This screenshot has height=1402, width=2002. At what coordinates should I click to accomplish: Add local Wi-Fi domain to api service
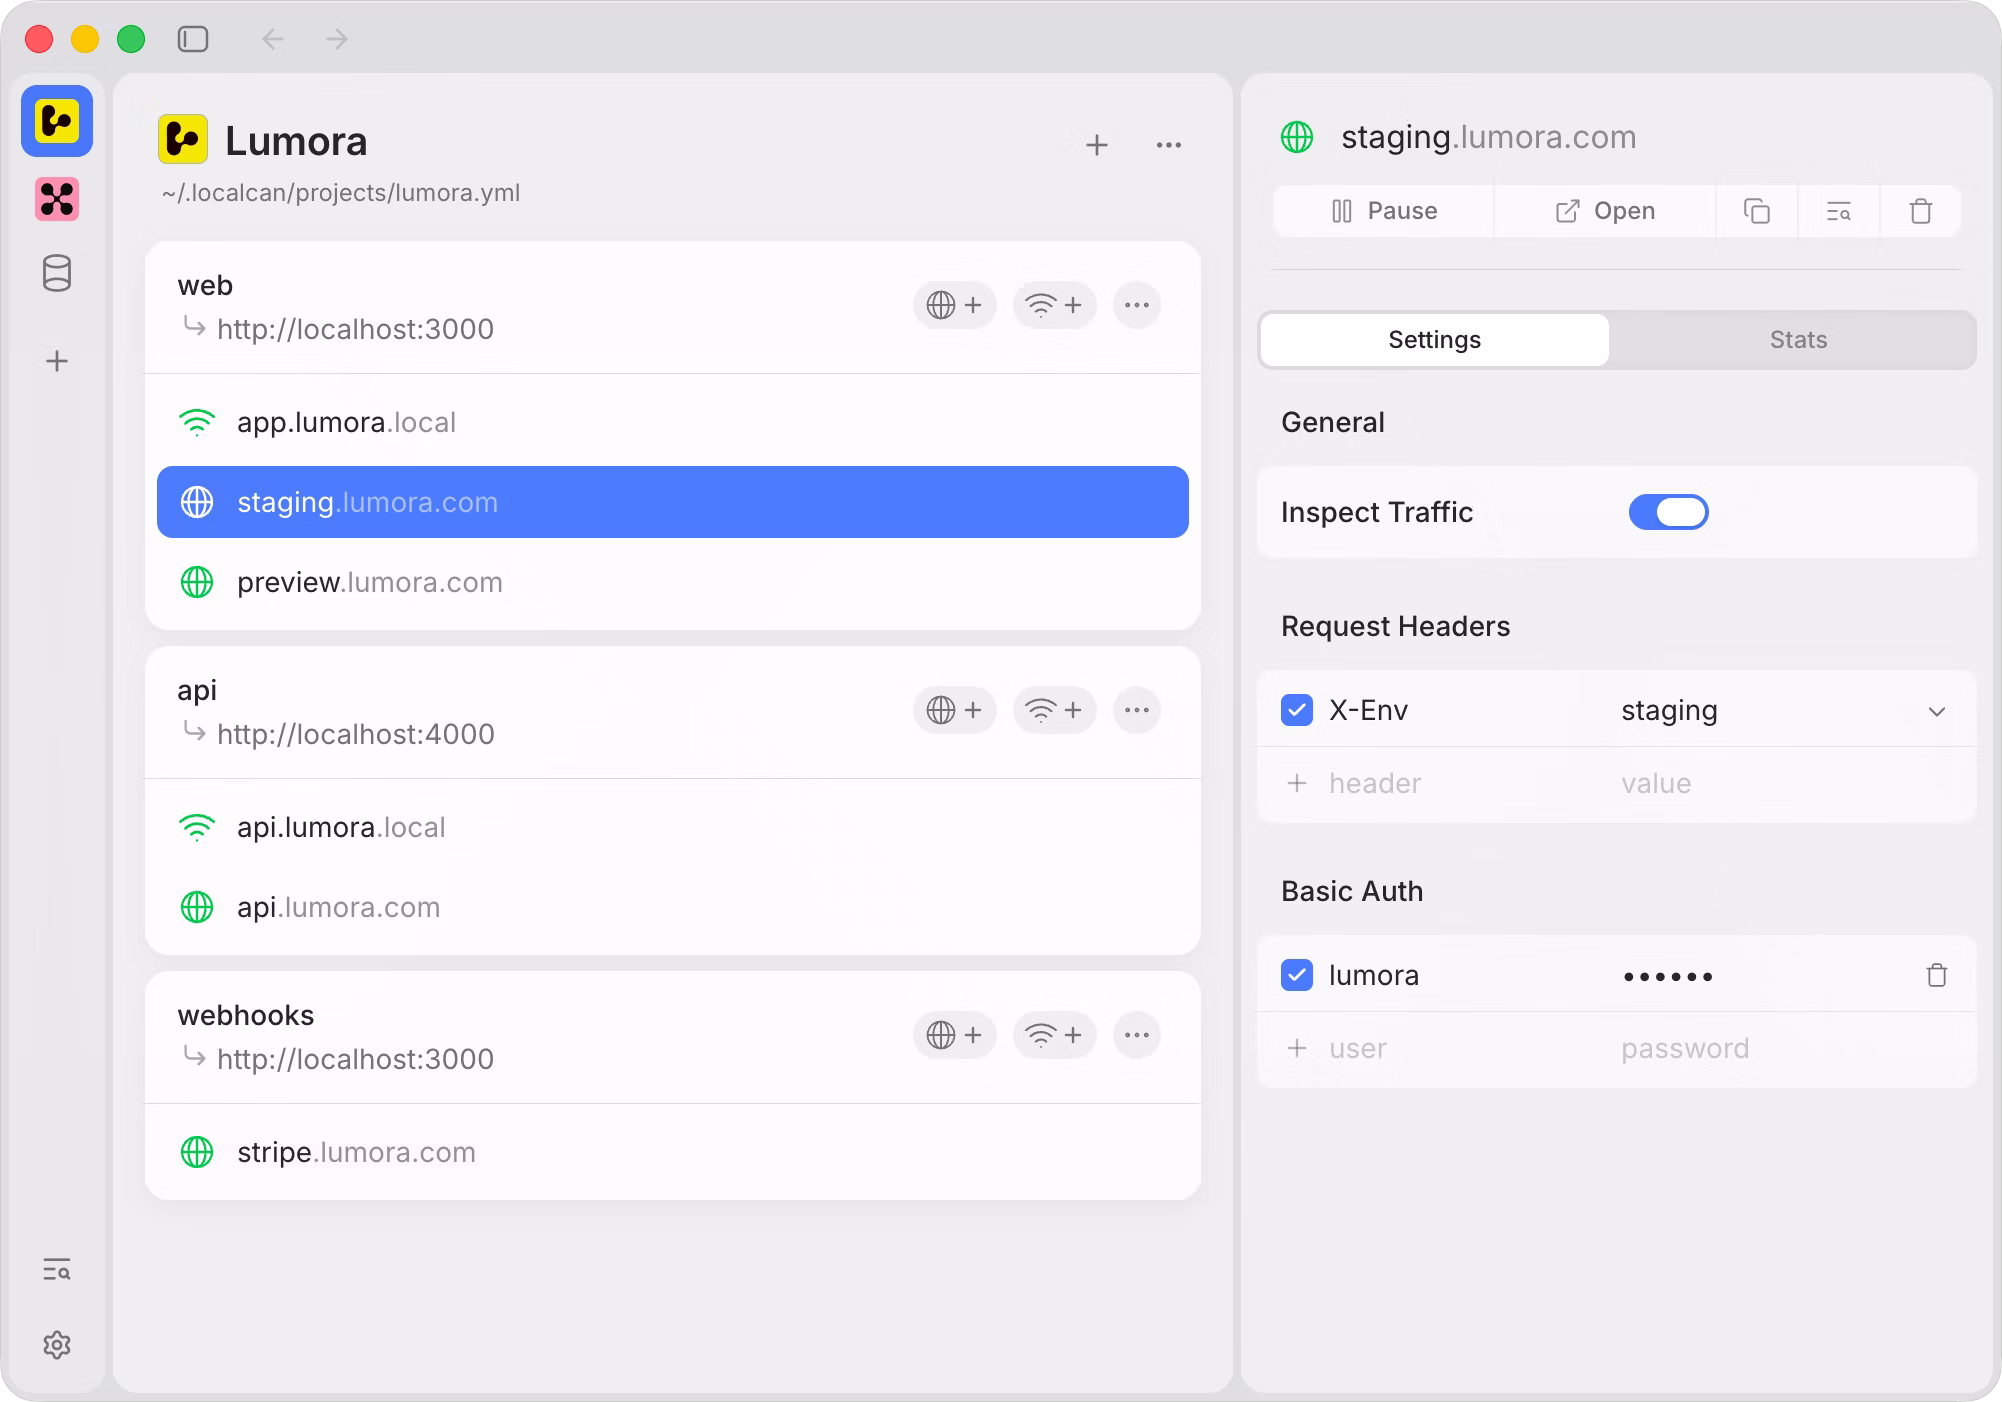coord(1054,710)
